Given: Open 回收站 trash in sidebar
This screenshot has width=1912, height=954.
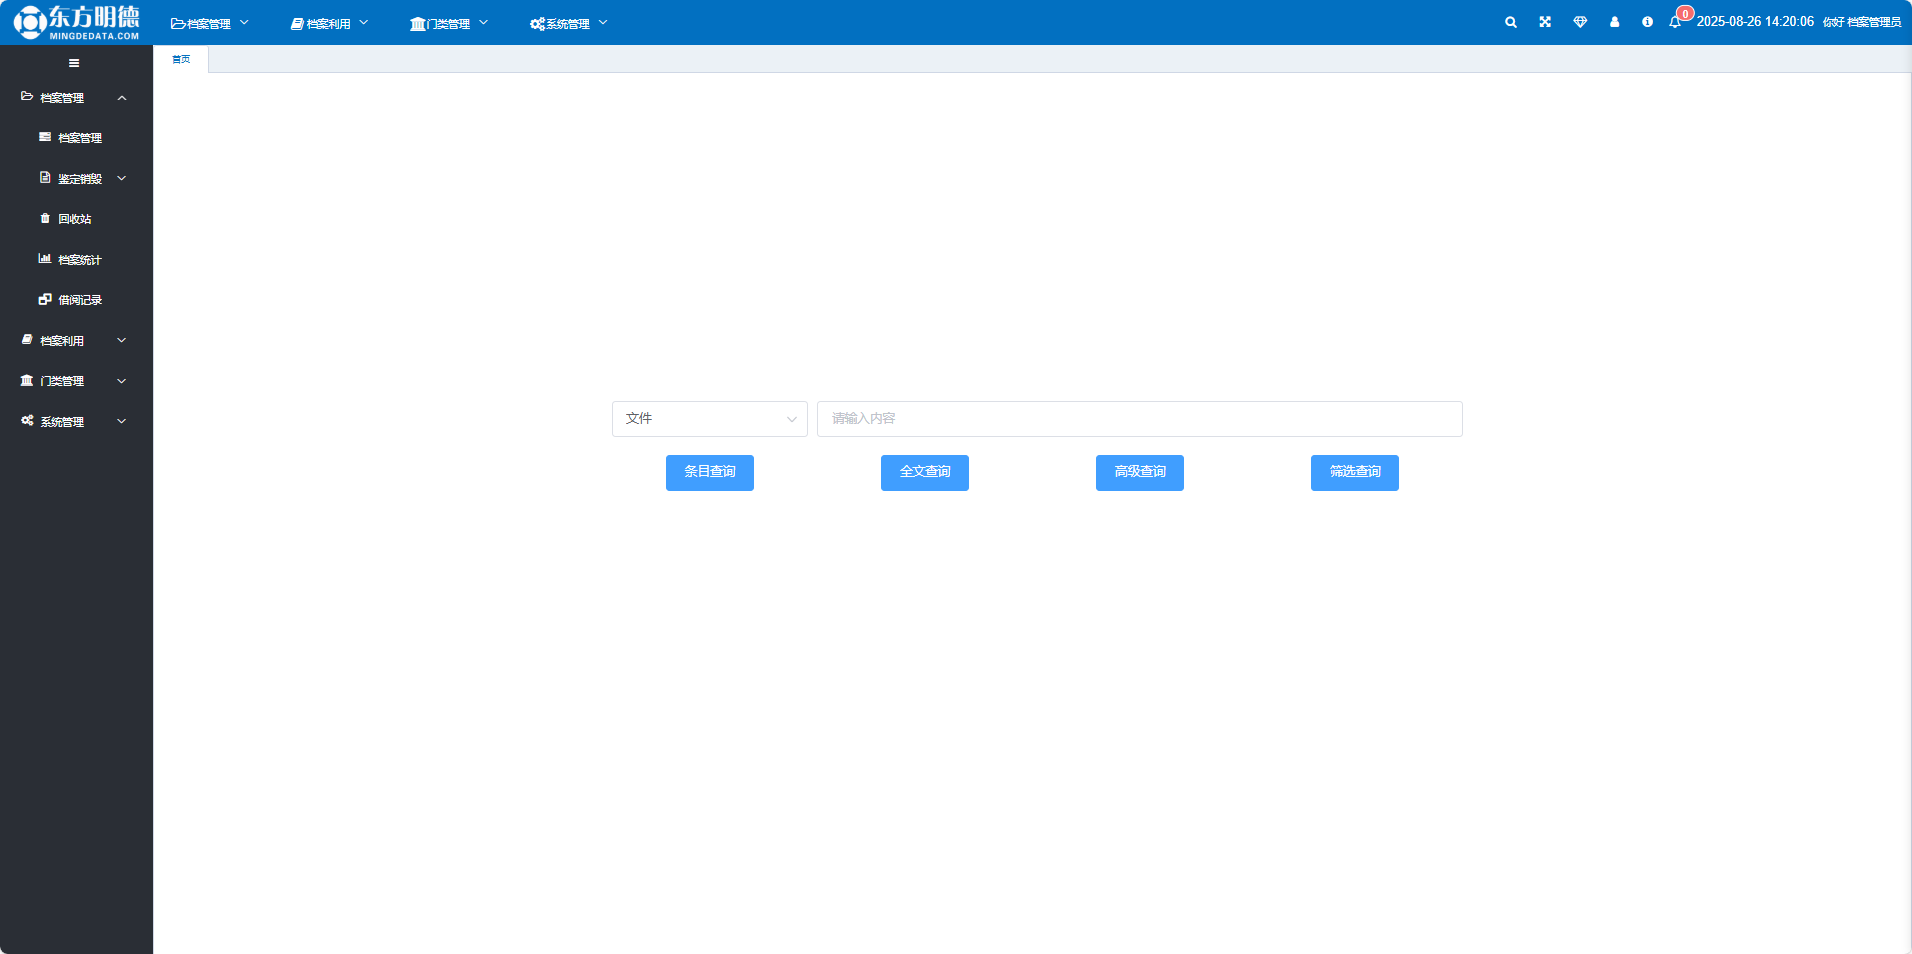Looking at the screenshot, I should [74, 219].
